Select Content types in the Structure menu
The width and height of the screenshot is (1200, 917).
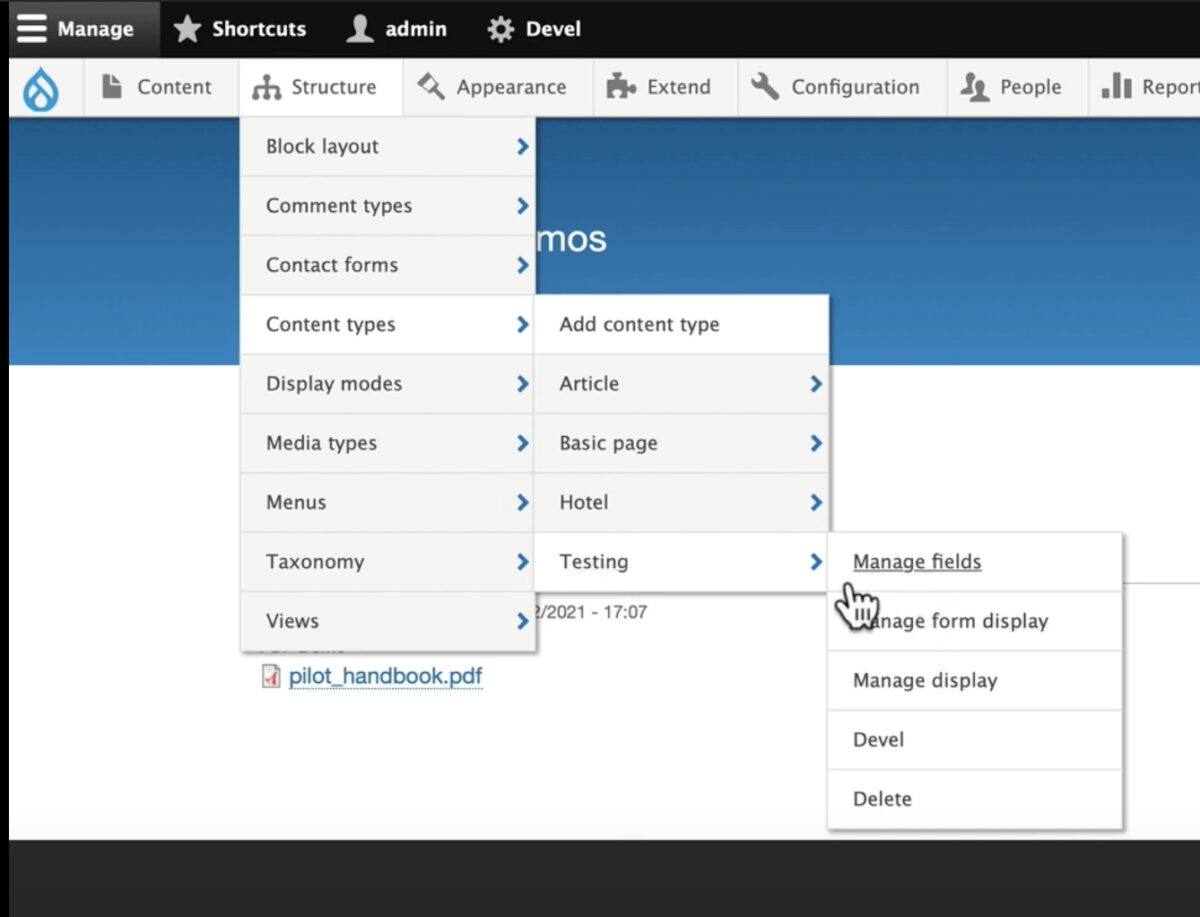[331, 324]
